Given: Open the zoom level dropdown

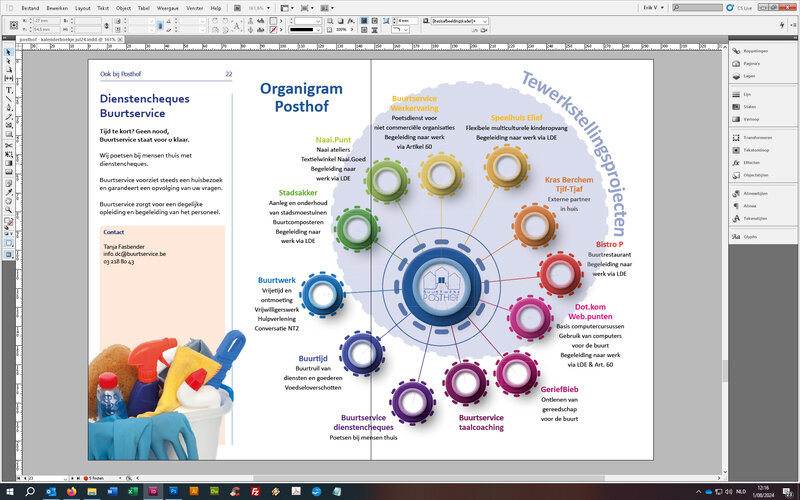Looking at the screenshot, I should [x=268, y=8].
